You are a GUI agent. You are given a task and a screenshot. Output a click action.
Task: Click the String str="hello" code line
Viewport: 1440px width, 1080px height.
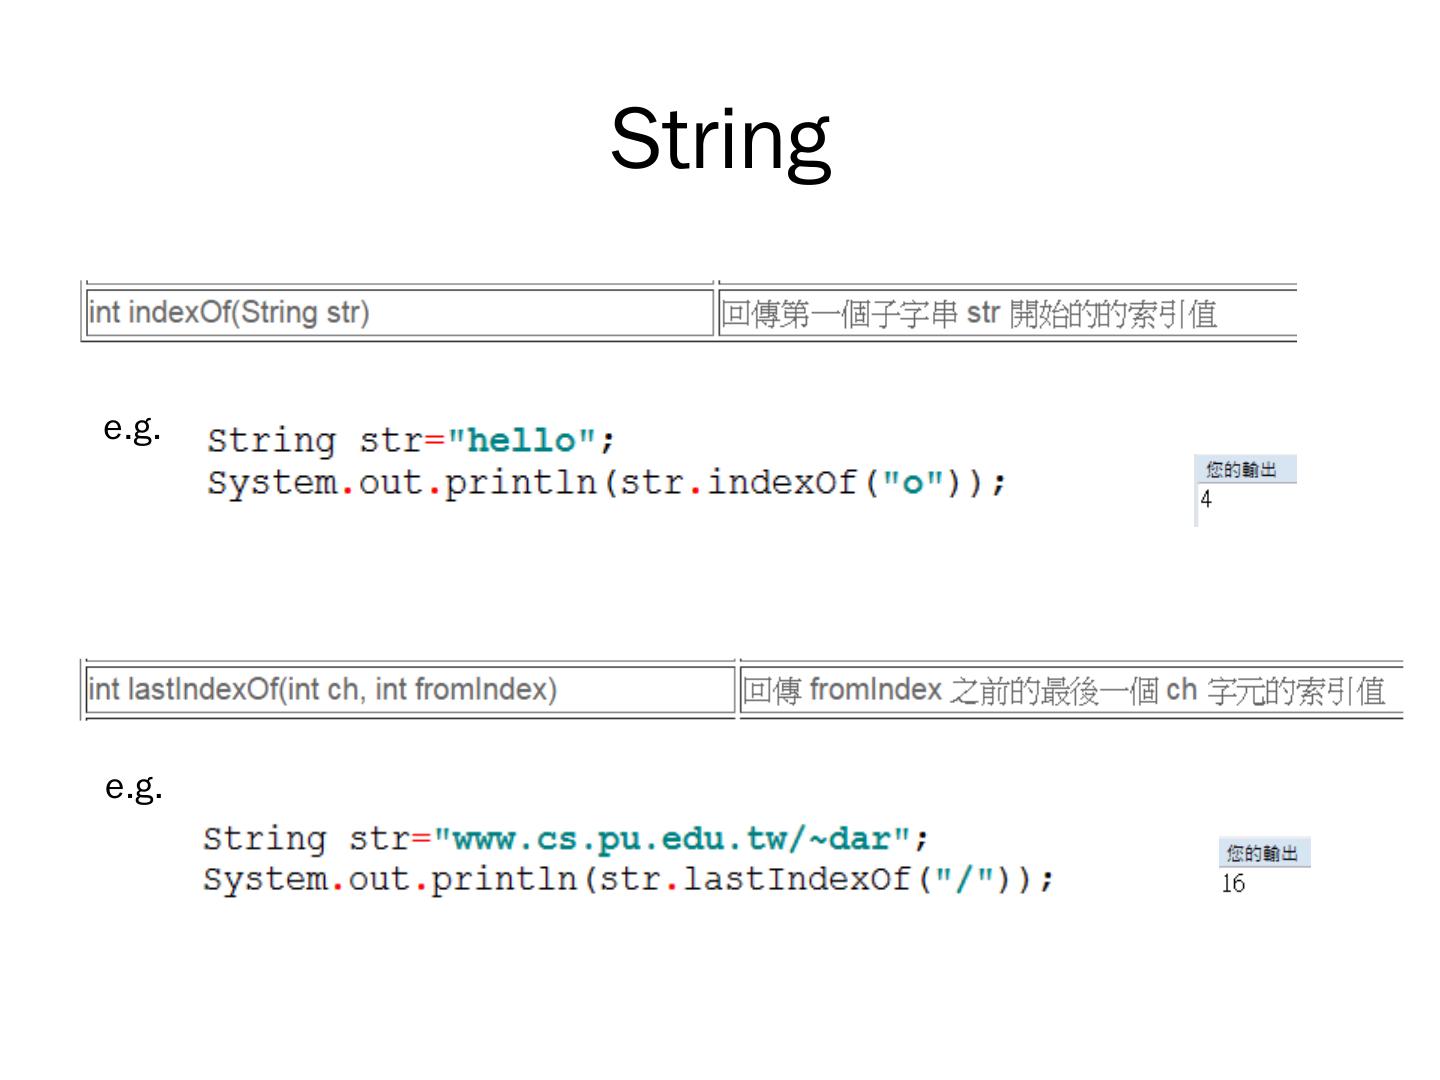(410, 440)
